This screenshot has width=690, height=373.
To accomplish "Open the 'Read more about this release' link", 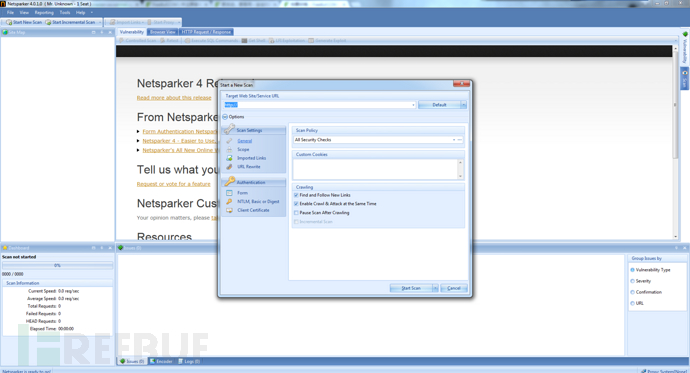I will 174,98.
